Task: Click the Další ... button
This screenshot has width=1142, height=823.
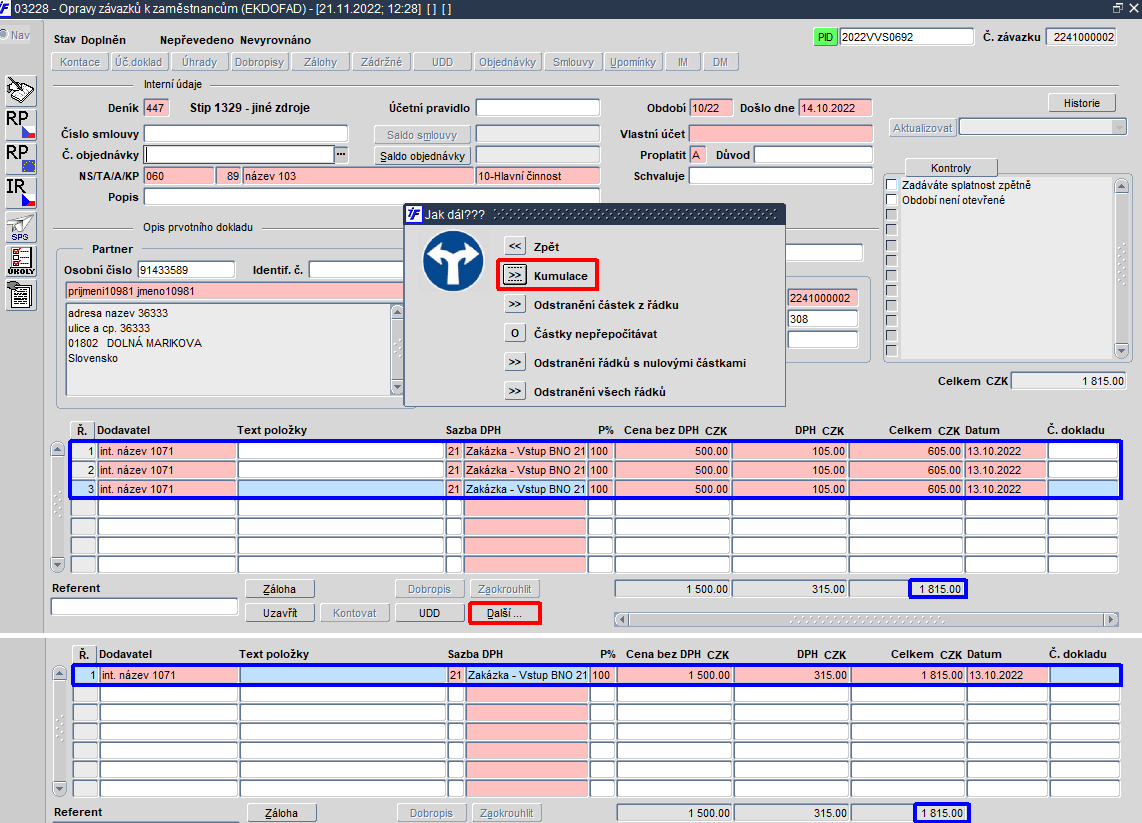Action: [x=504, y=613]
